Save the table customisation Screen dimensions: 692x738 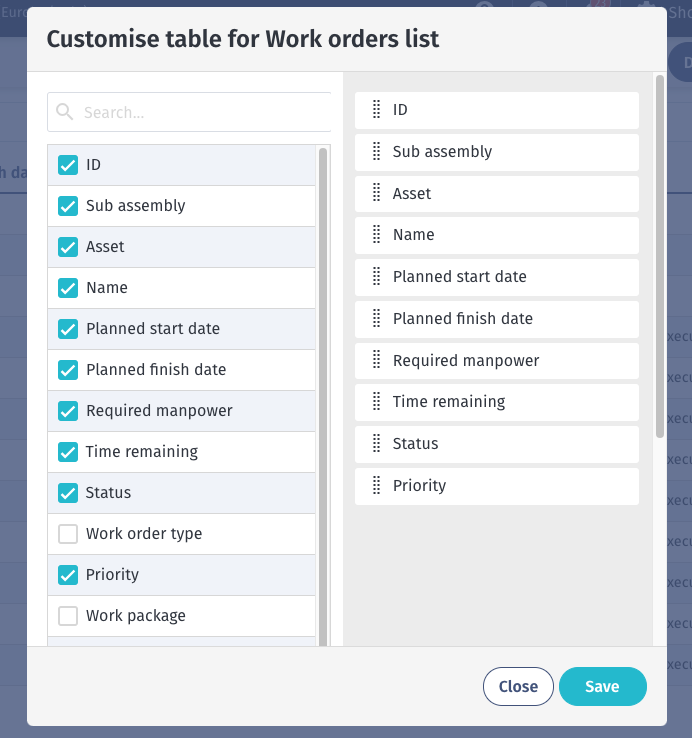603,686
